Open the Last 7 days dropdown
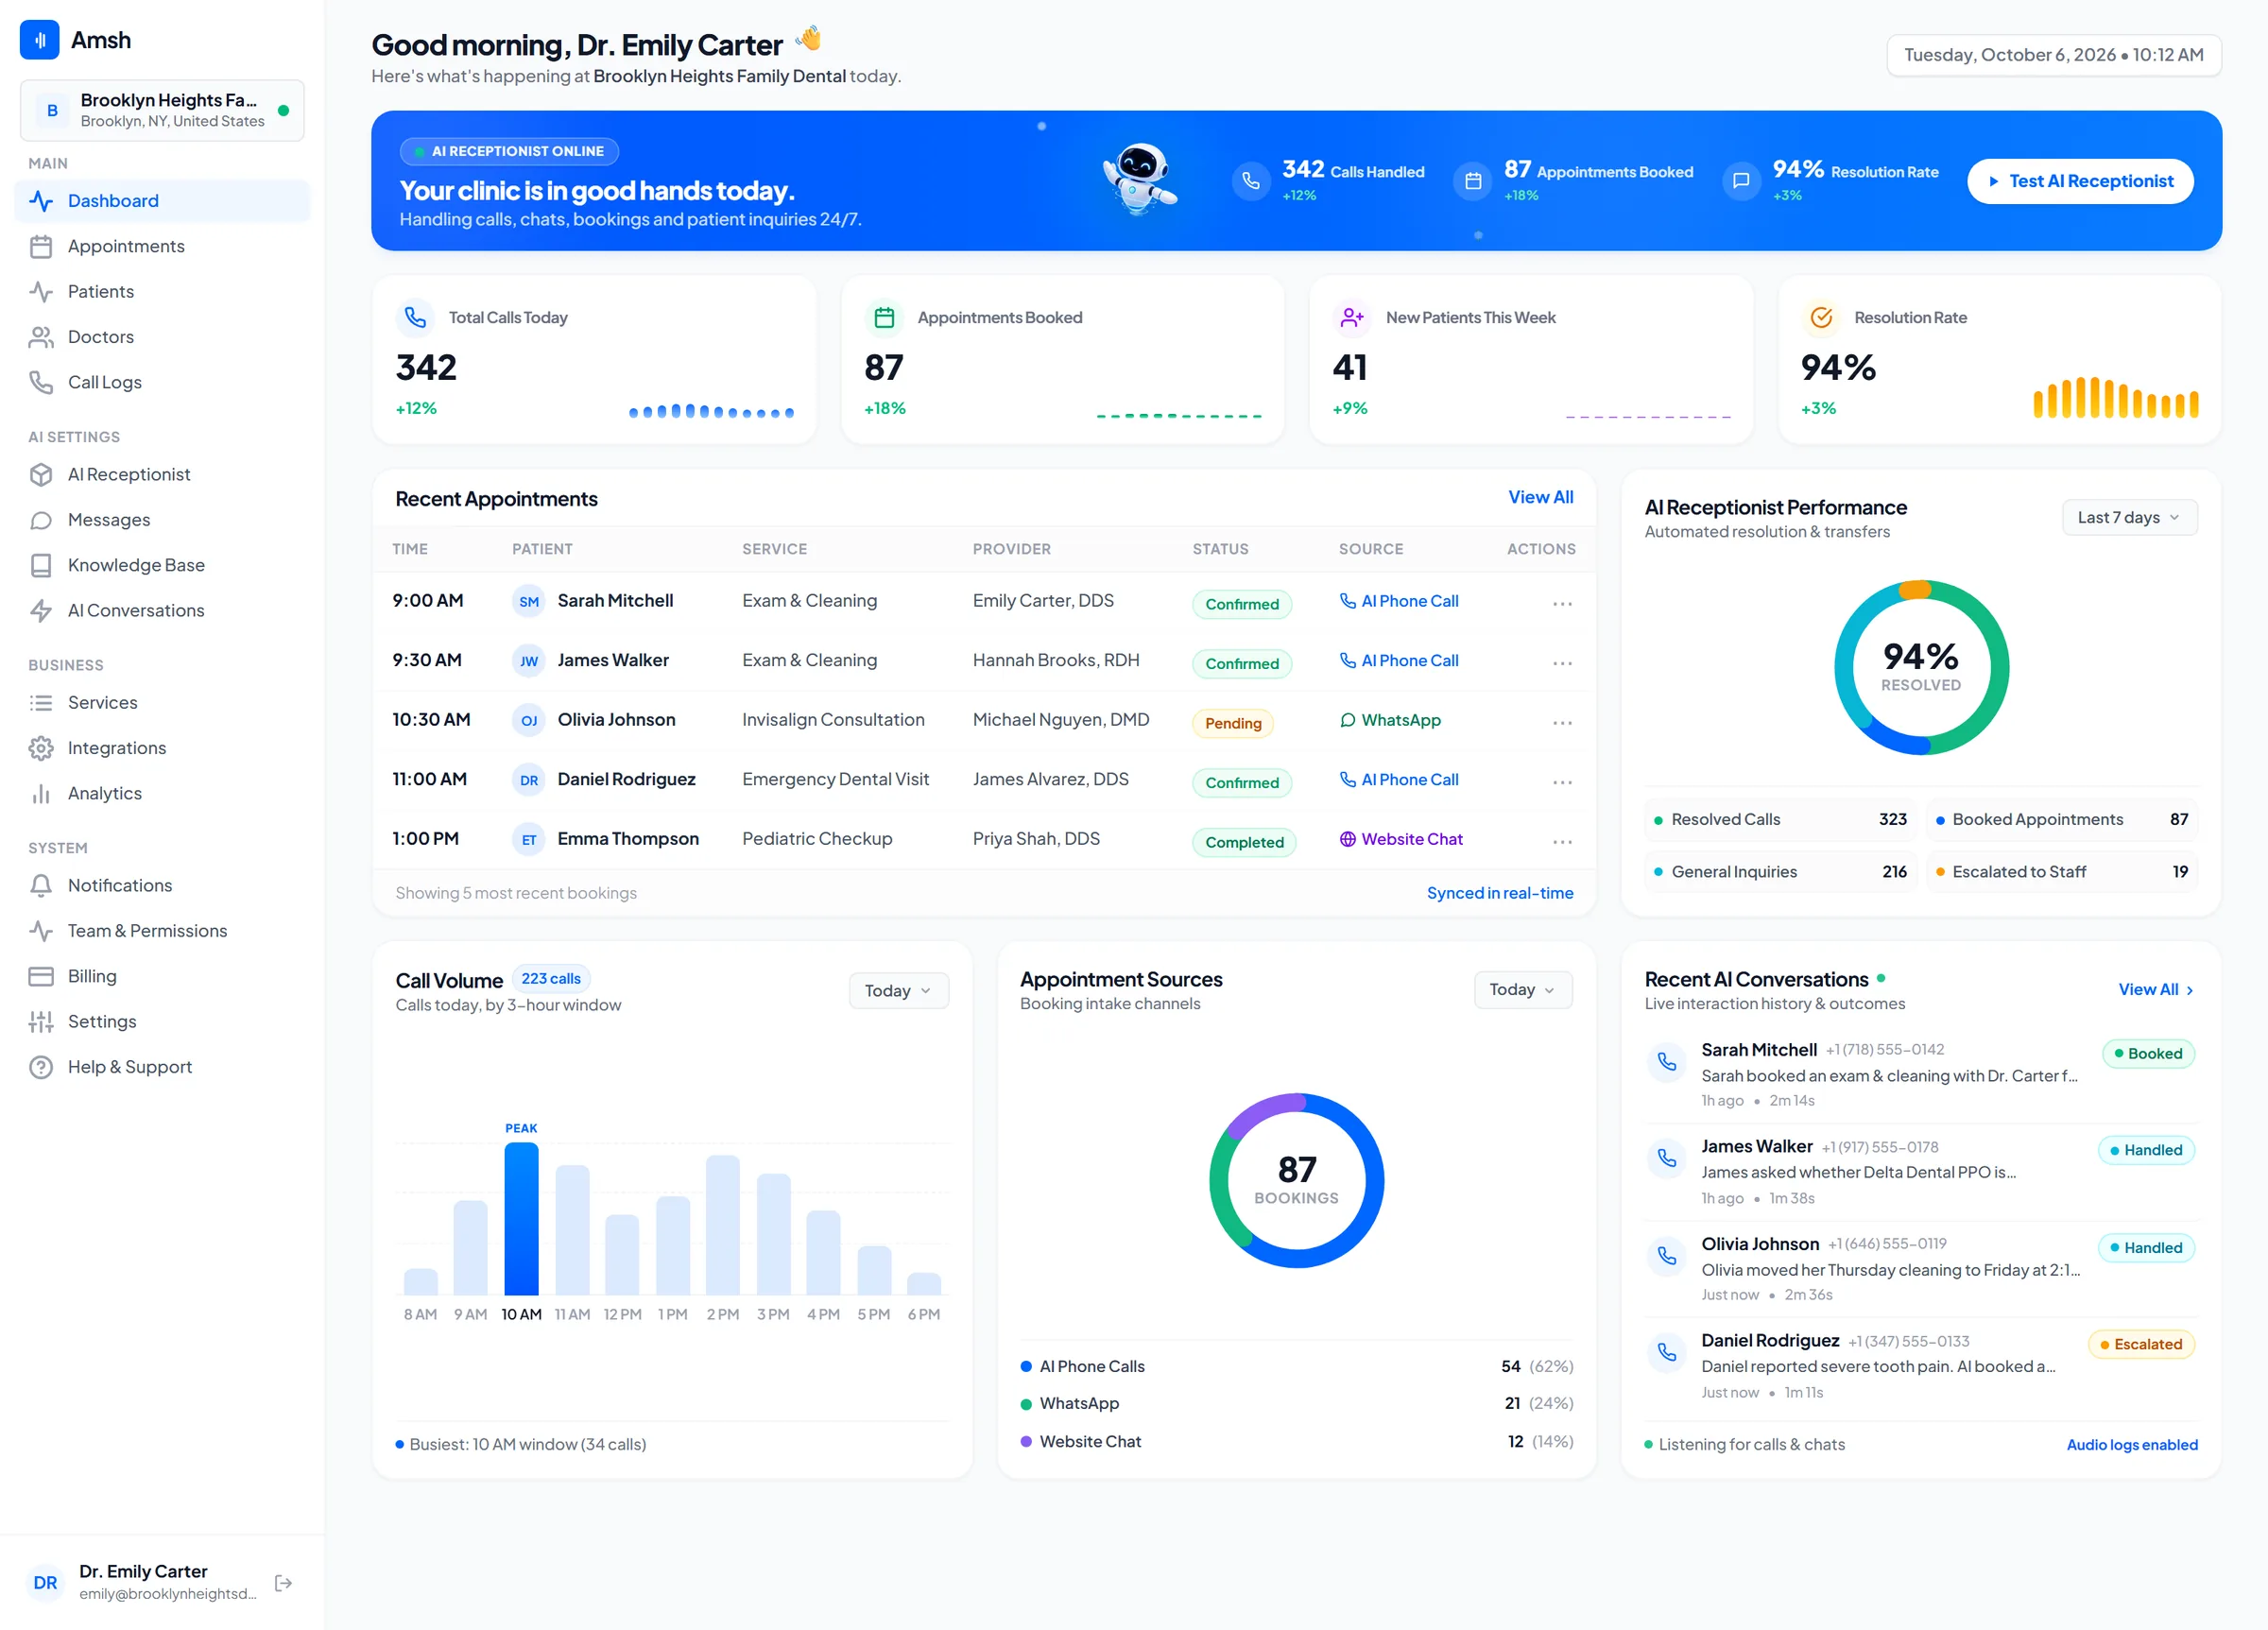The height and width of the screenshot is (1630, 2268). click(x=2129, y=517)
